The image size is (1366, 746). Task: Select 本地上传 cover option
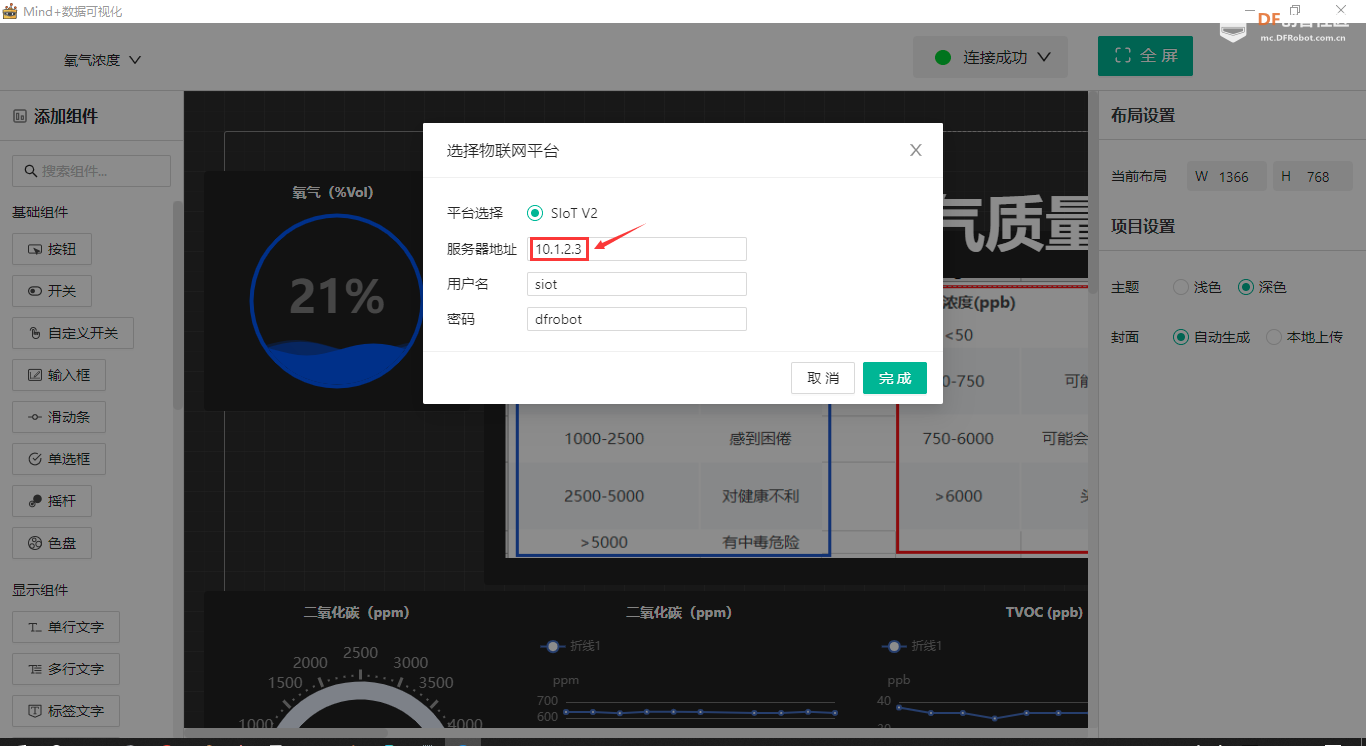[x=1274, y=337]
